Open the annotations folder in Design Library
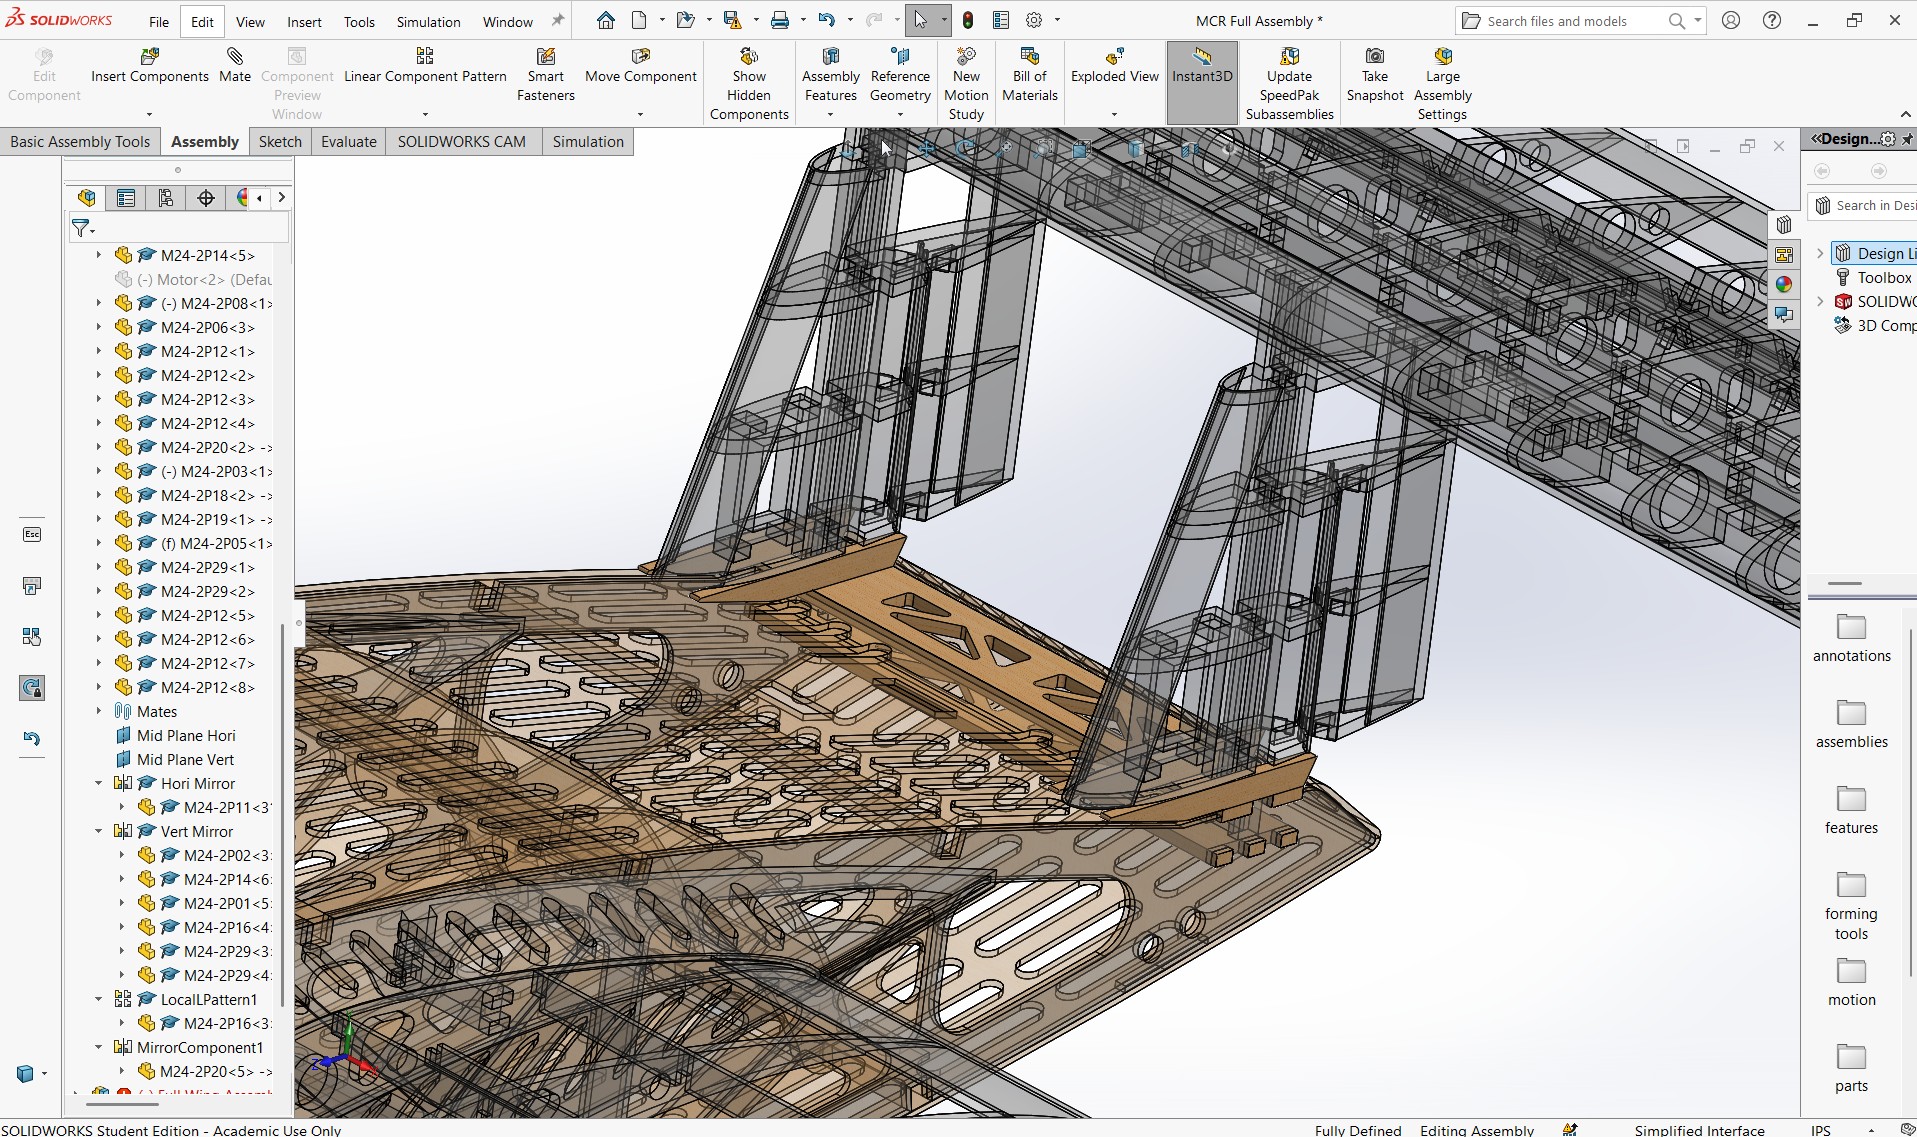 (x=1851, y=638)
